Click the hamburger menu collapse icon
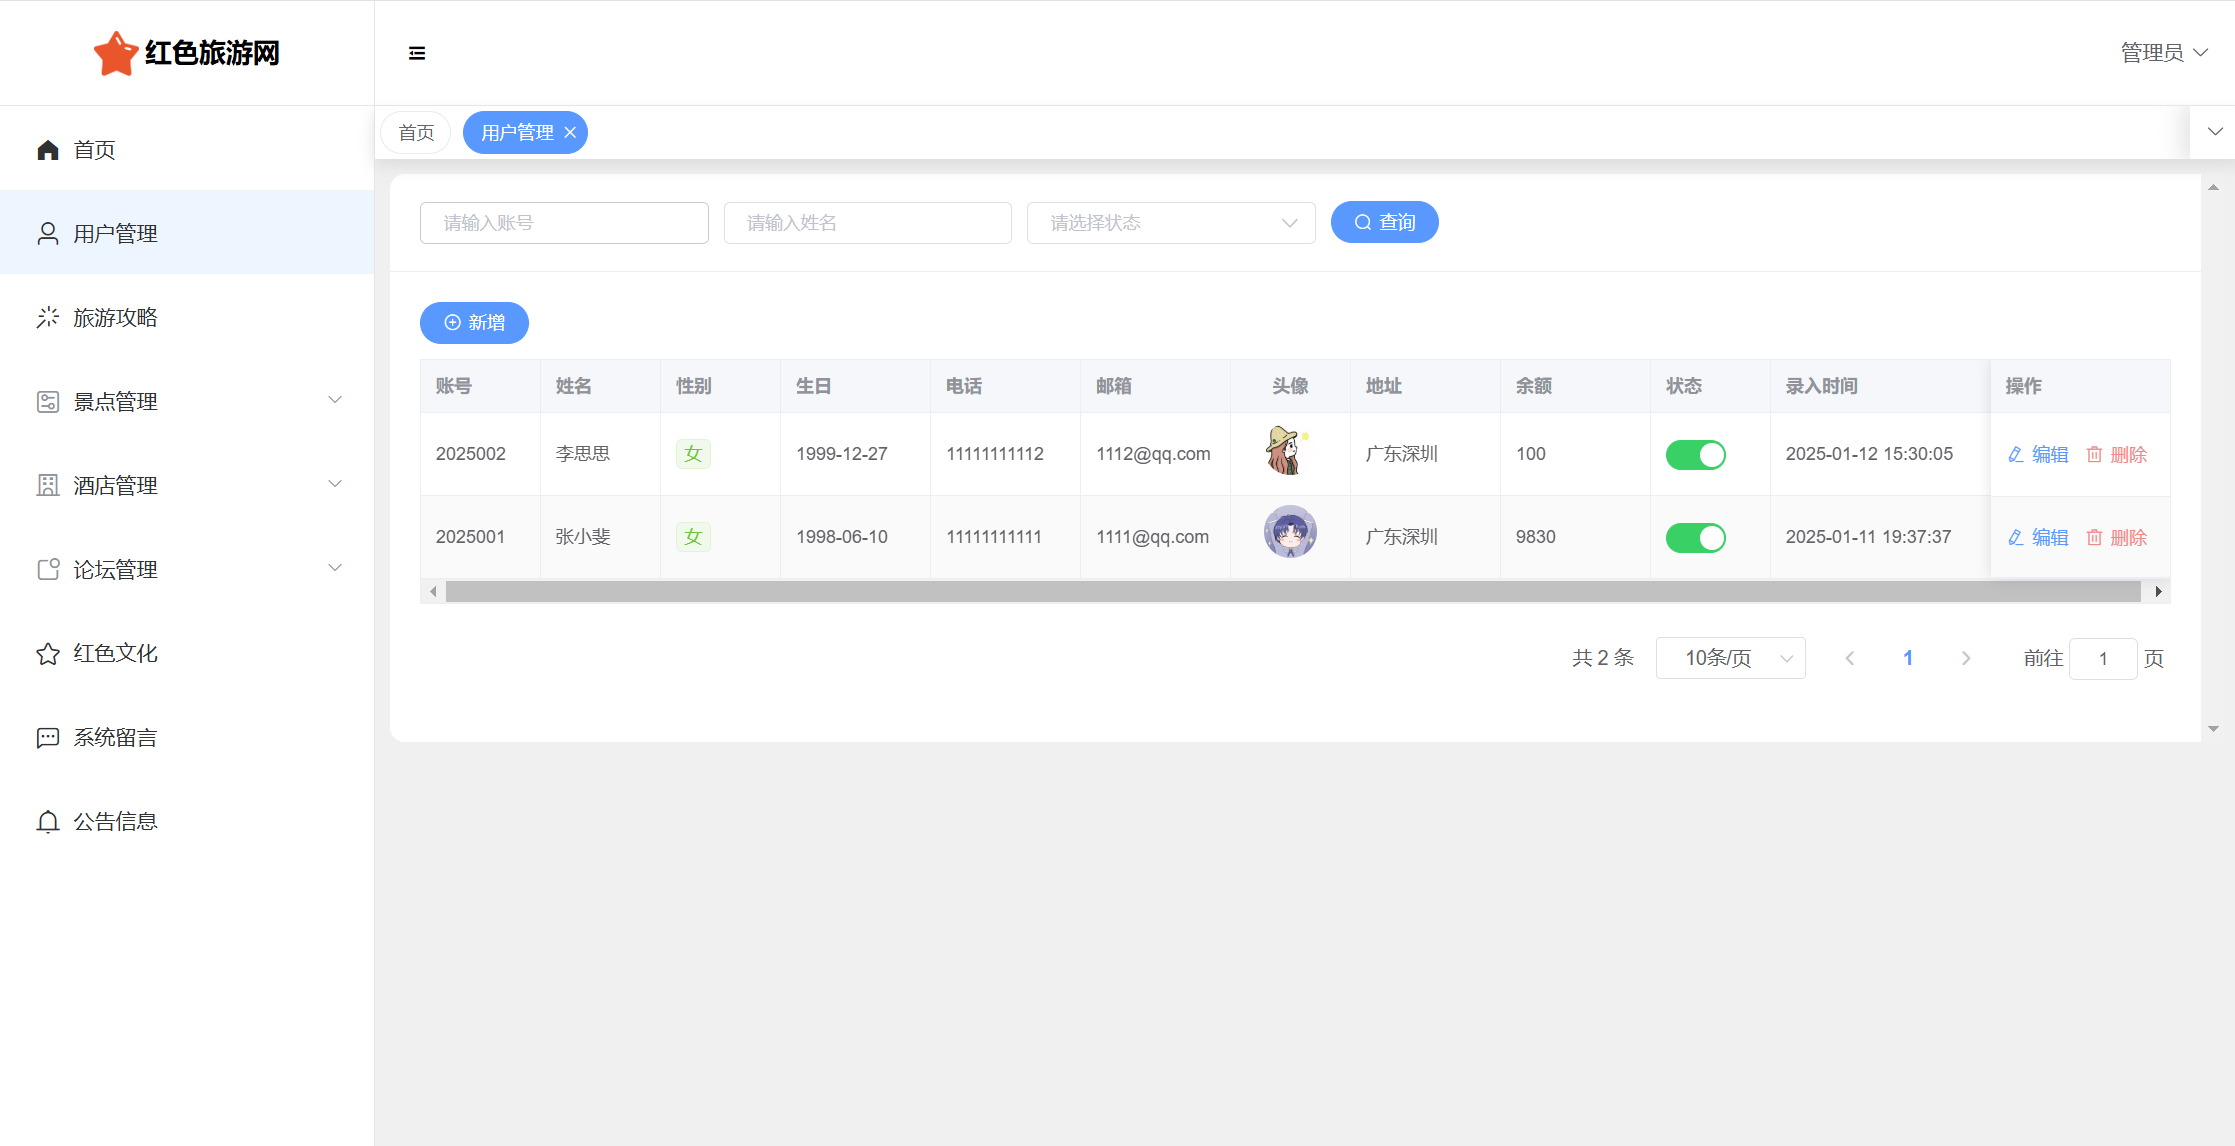 [417, 53]
